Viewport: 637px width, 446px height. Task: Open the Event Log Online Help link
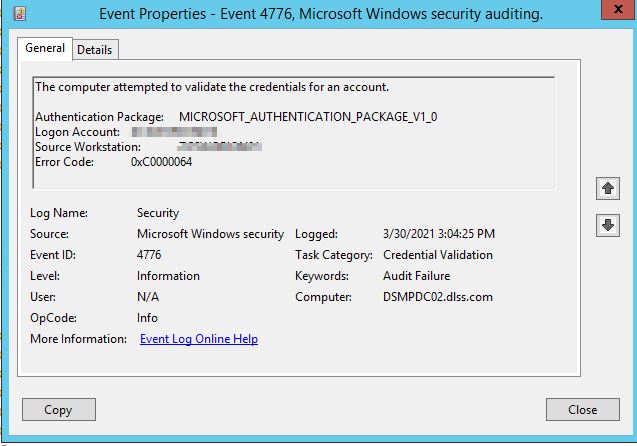point(199,339)
